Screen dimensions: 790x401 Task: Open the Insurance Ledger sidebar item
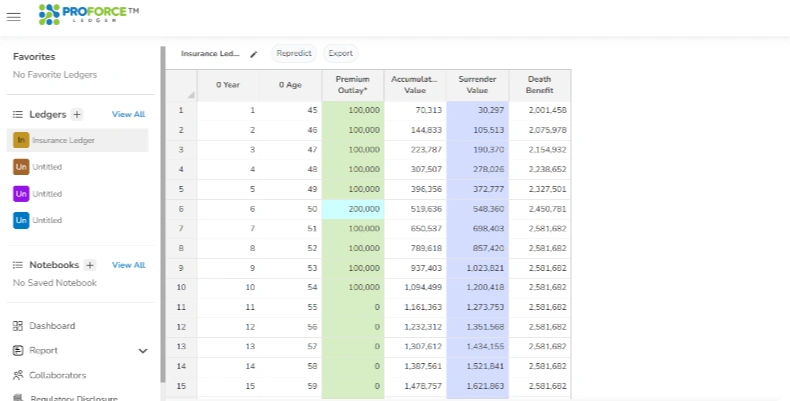tap(78, 140)
